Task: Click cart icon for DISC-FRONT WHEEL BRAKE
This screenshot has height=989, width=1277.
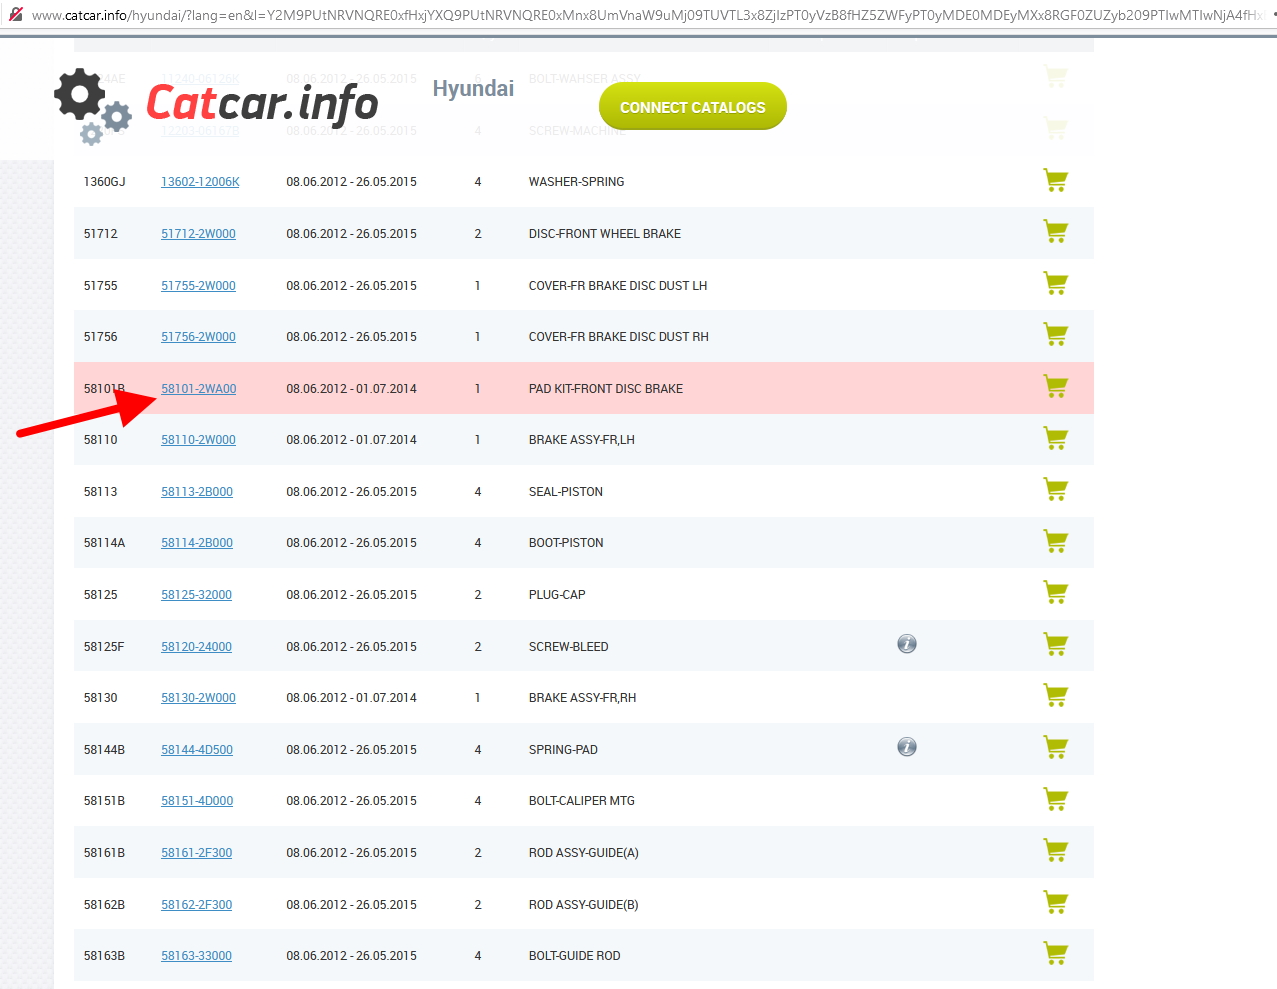Action: click(1055, 232)
